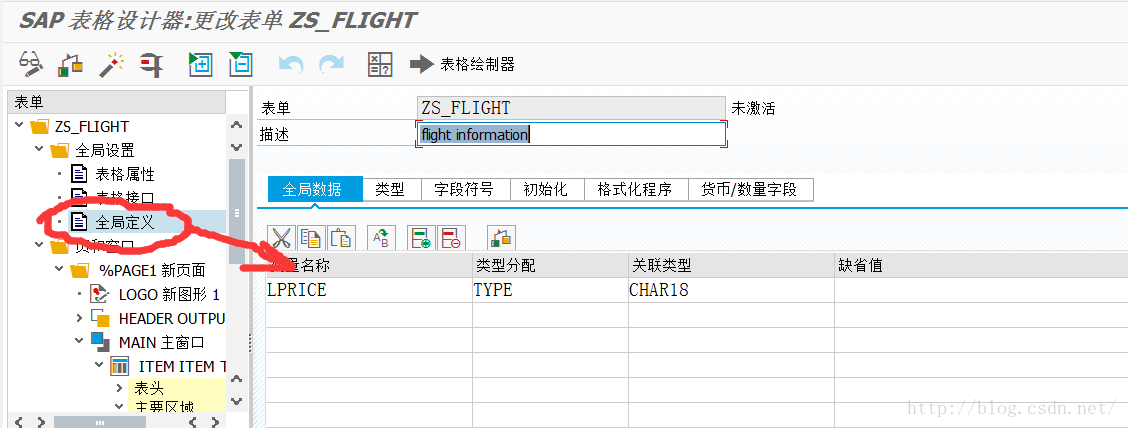Click the display/change glasses icon
This screenshot has height=428, width=1128.
[x=30, y=64]
